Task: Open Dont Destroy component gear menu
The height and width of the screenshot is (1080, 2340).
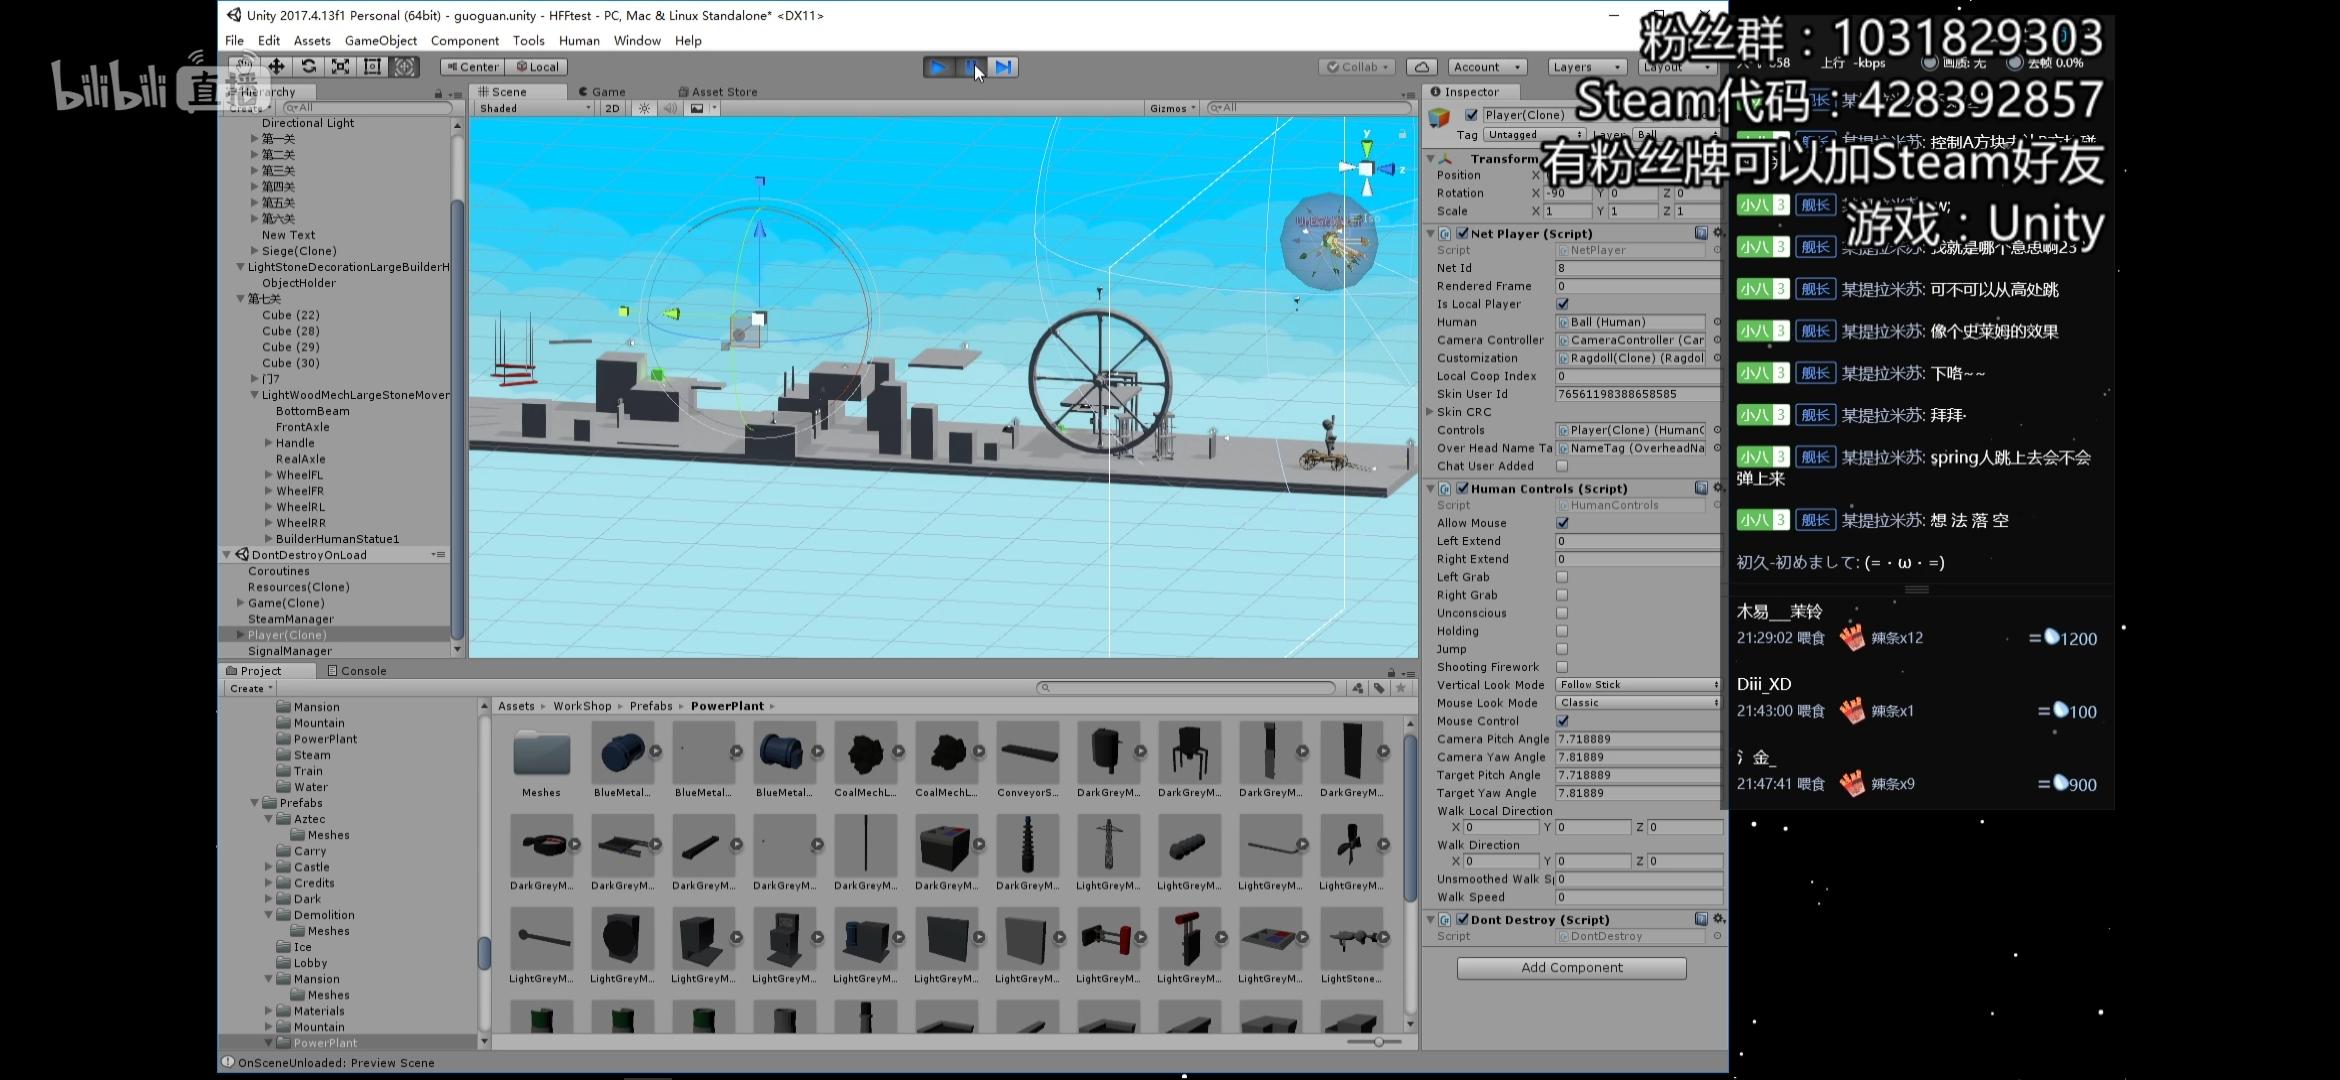Action: point(1719,919)
